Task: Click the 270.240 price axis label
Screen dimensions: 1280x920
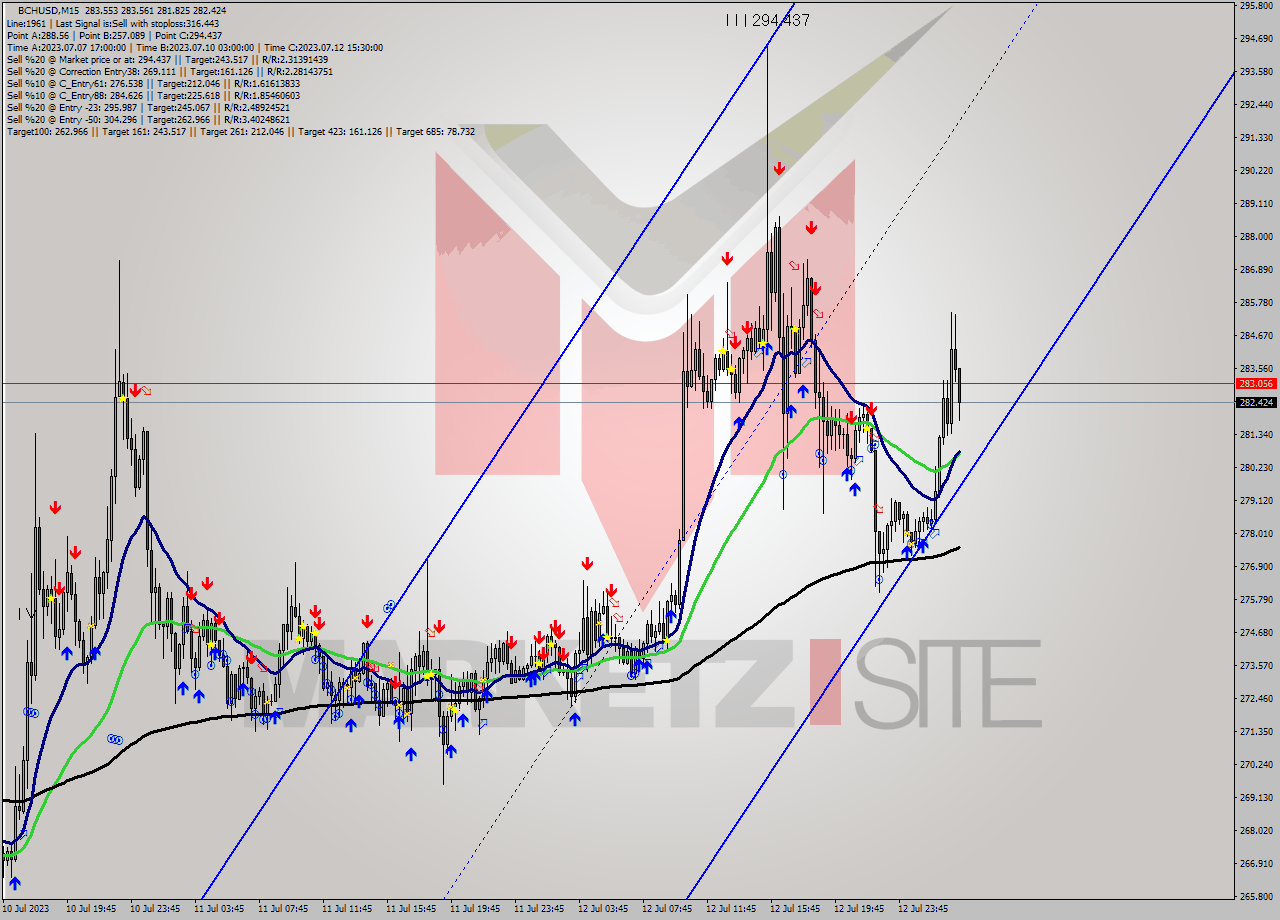Action: tap(1255, 764)
